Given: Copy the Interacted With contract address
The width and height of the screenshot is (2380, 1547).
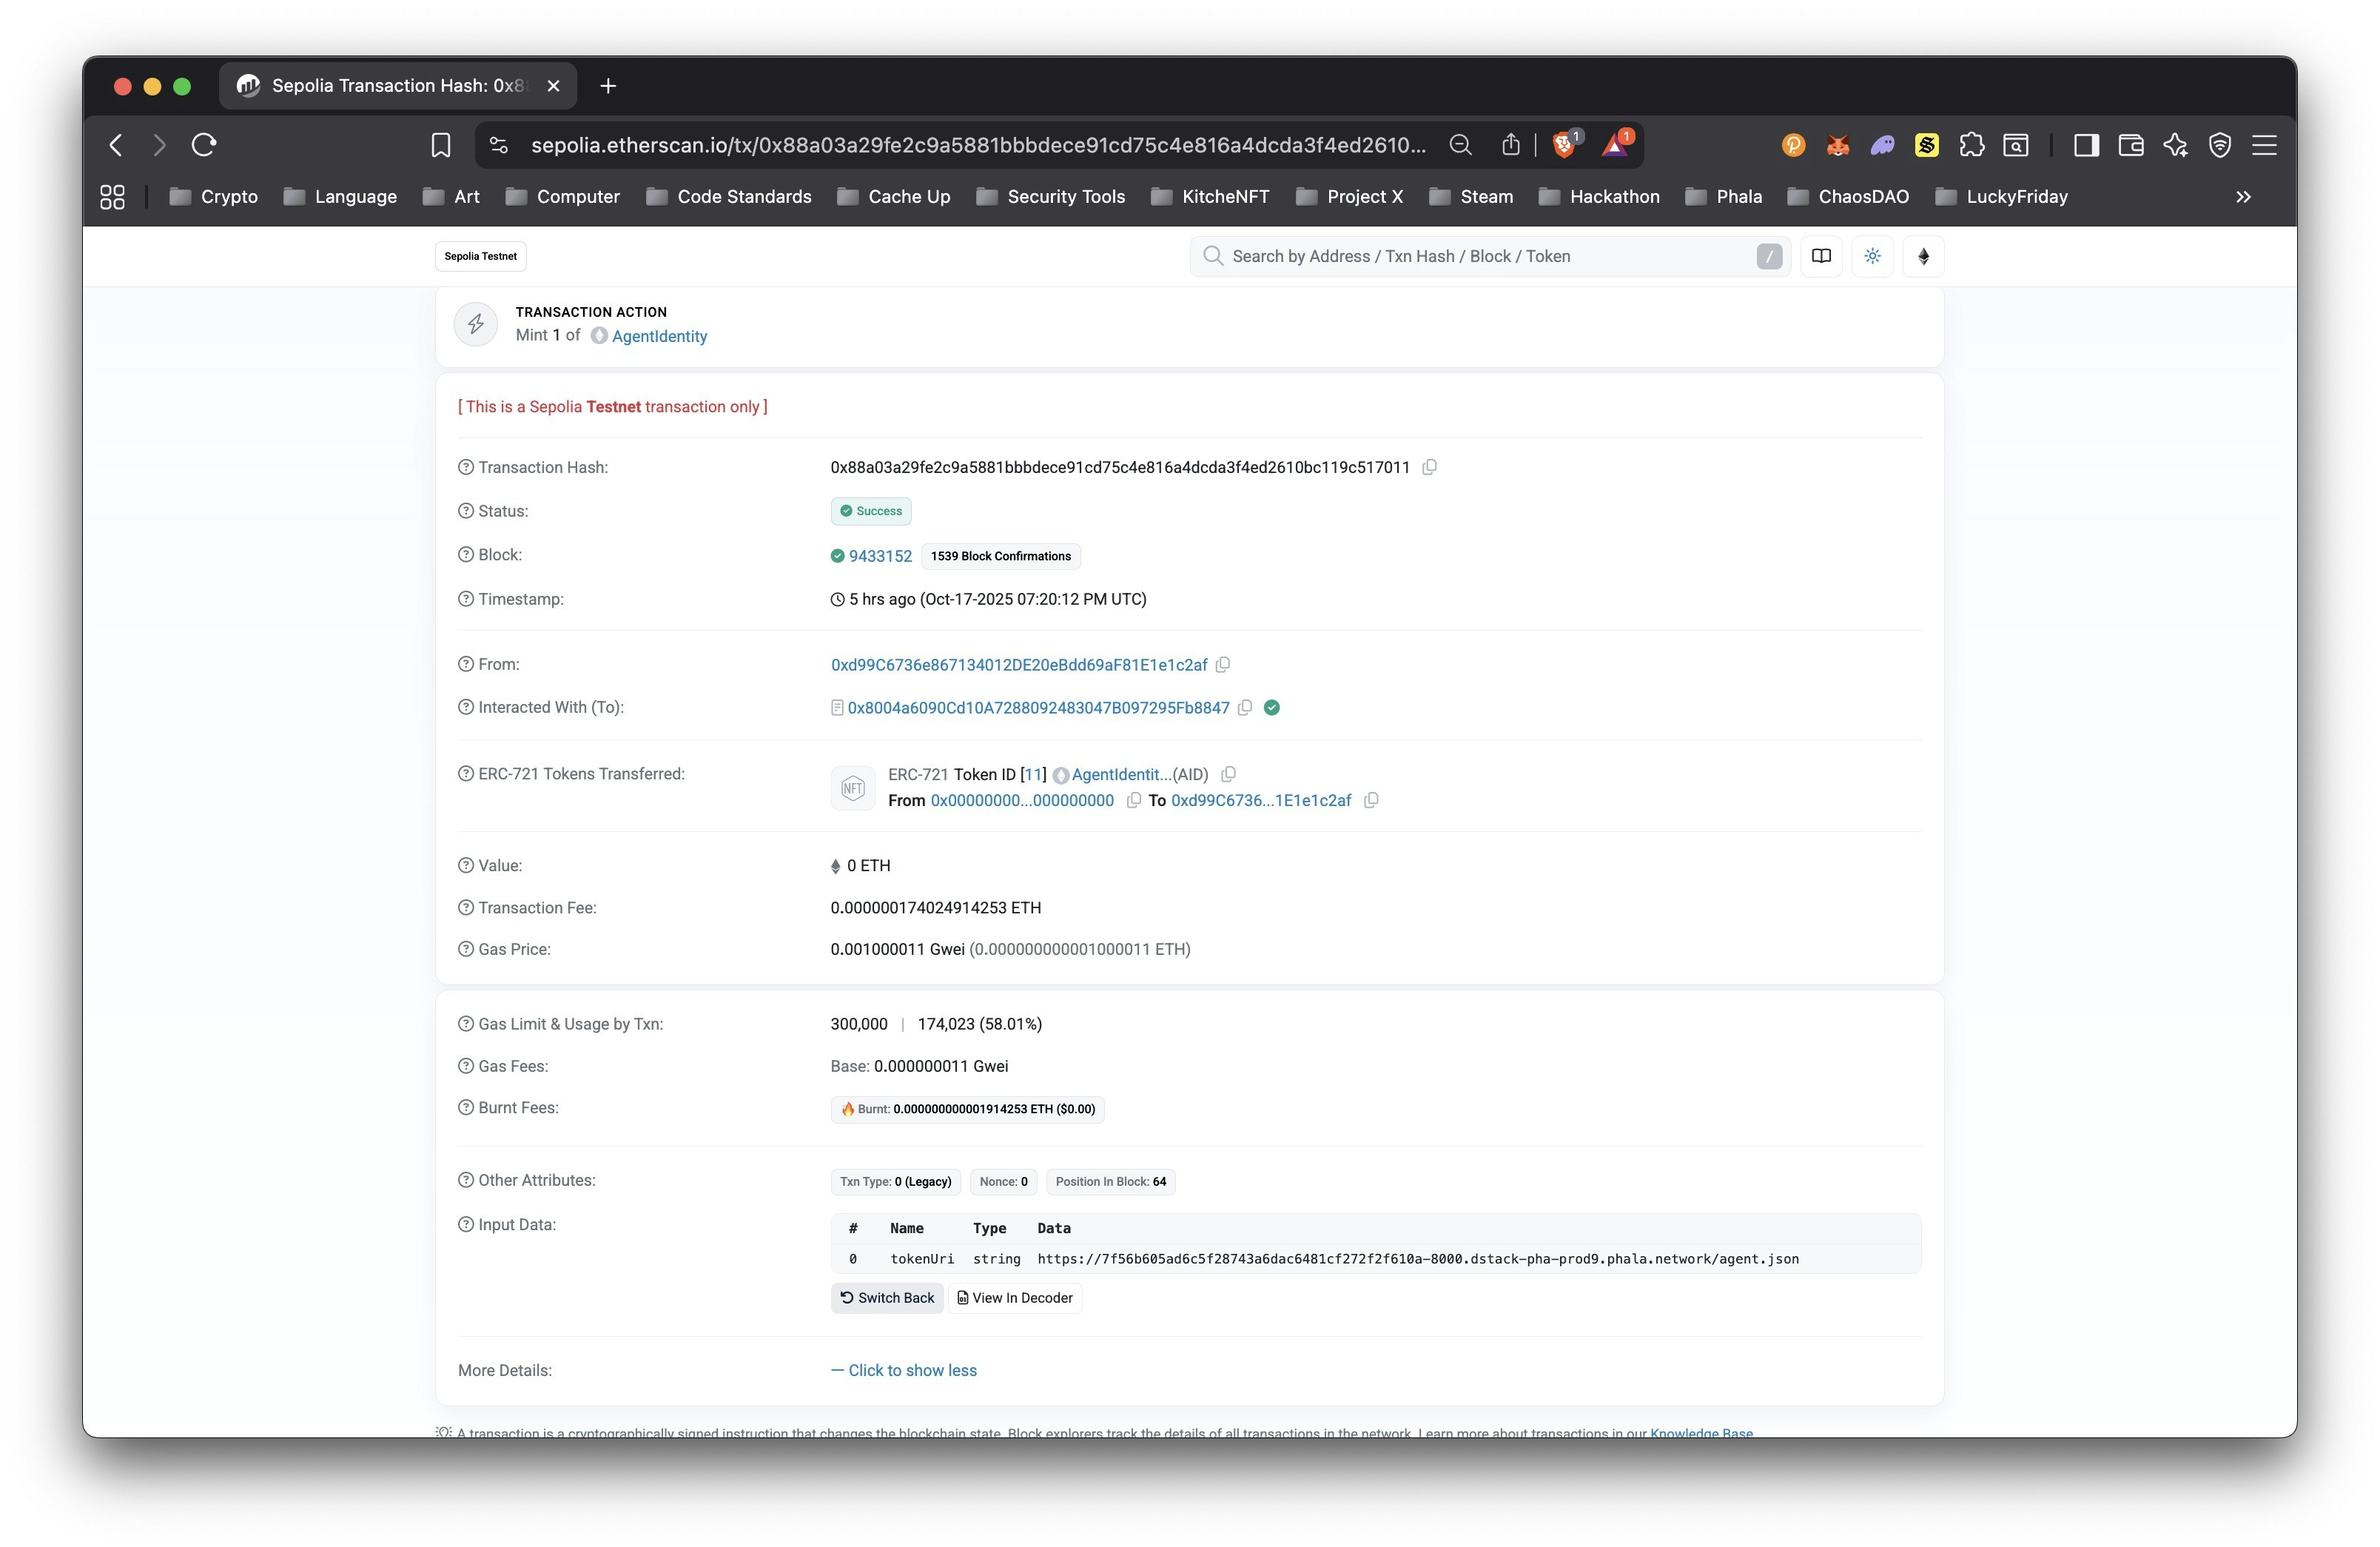Looking at the screenshot, I should pyautogui.click(x=1245, y=707).
